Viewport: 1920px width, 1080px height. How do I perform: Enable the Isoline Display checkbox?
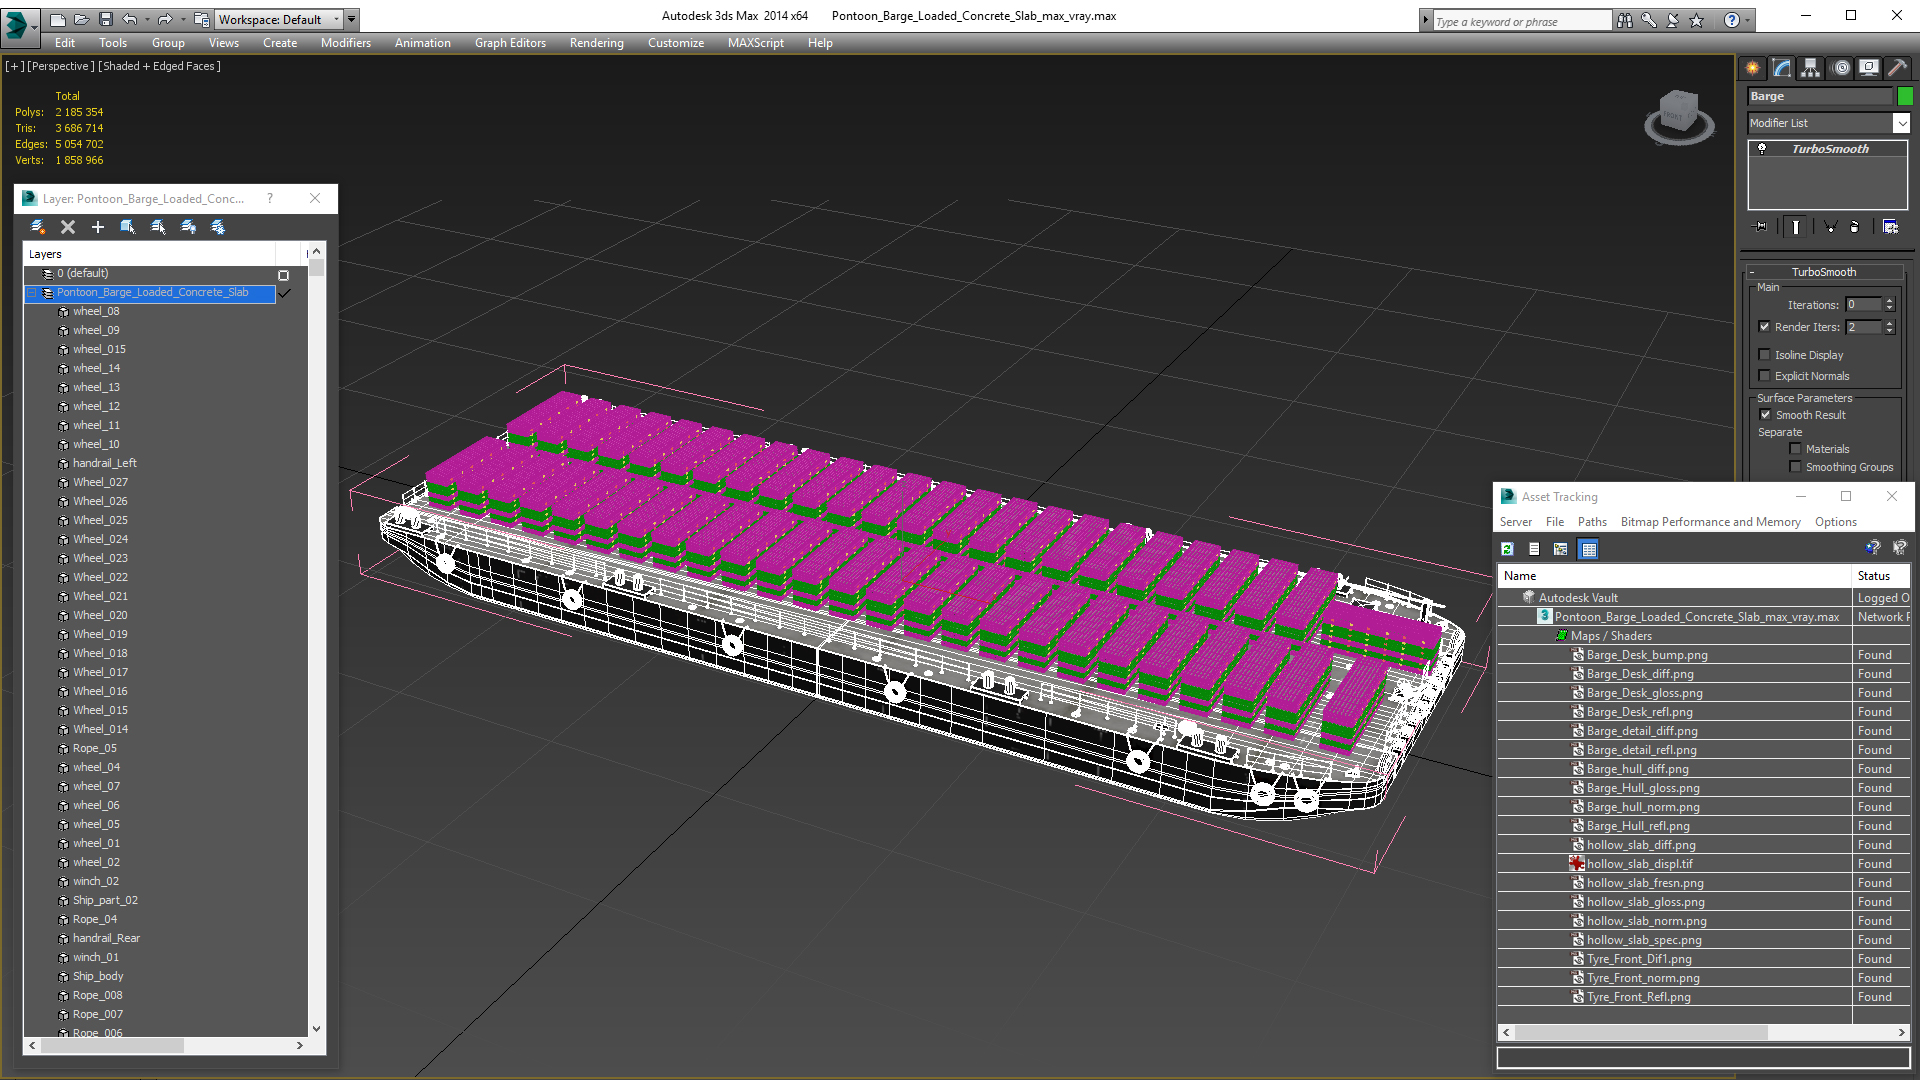(x=1765, y=355)
